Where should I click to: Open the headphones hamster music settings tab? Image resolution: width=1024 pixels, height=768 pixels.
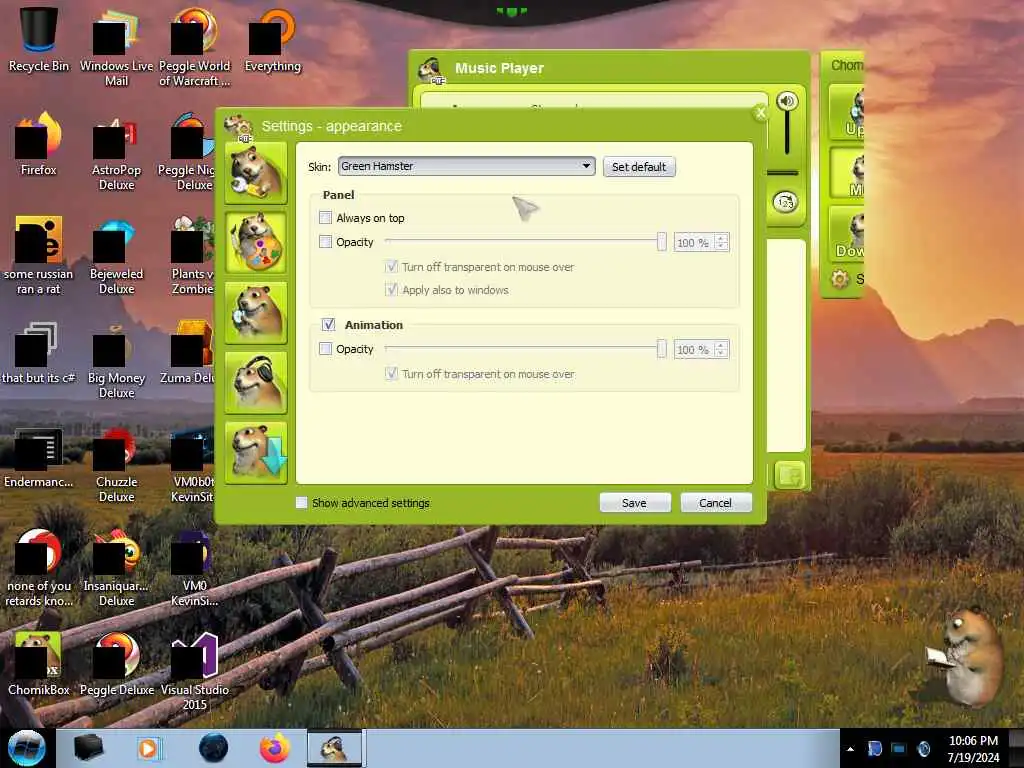click(x=255, y=383)
